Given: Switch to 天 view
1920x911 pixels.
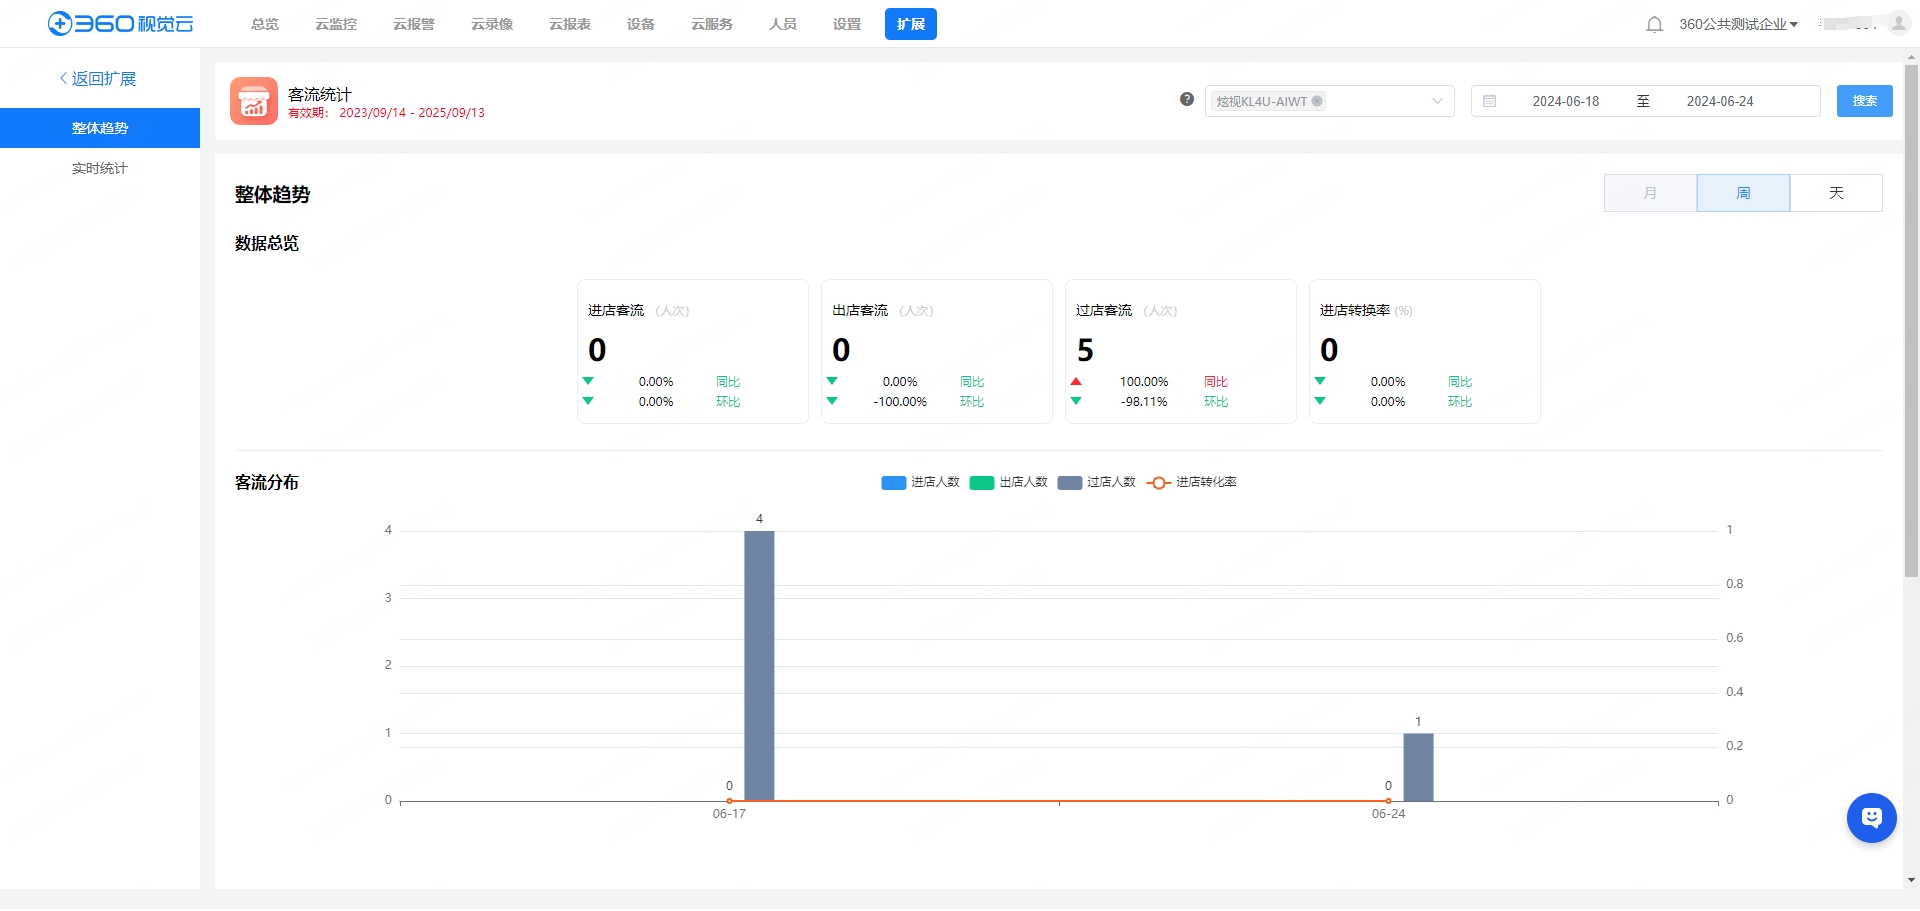Looking at the screenshot, I should point(1836,193).
